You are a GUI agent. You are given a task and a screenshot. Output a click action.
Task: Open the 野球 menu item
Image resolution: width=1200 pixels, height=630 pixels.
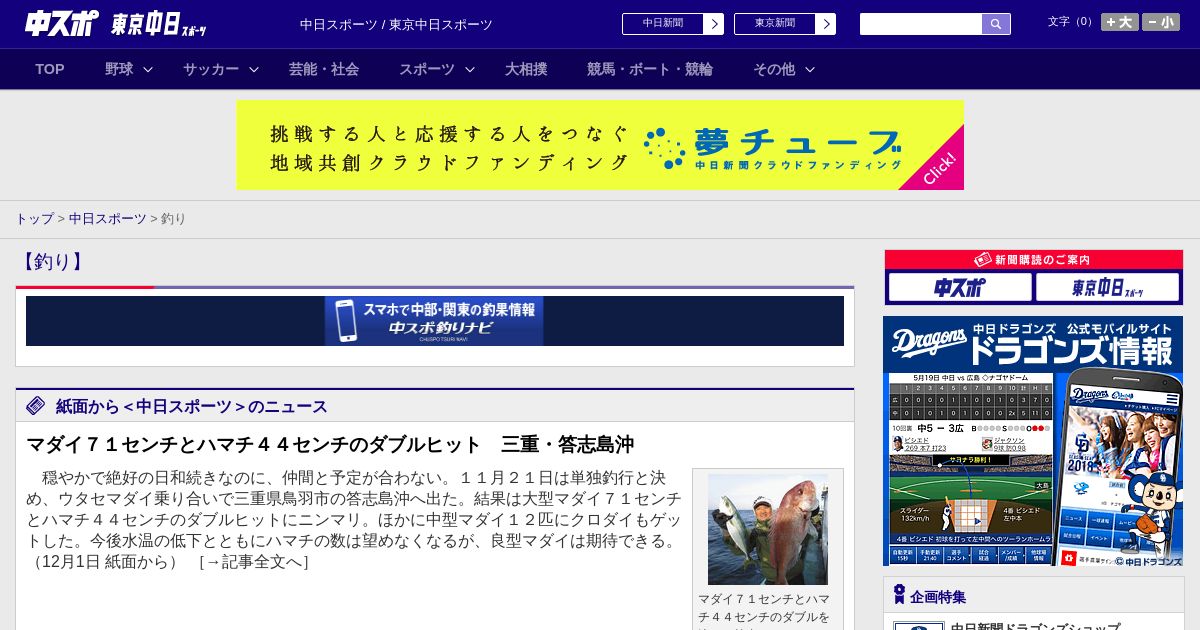tap(119, 69)
